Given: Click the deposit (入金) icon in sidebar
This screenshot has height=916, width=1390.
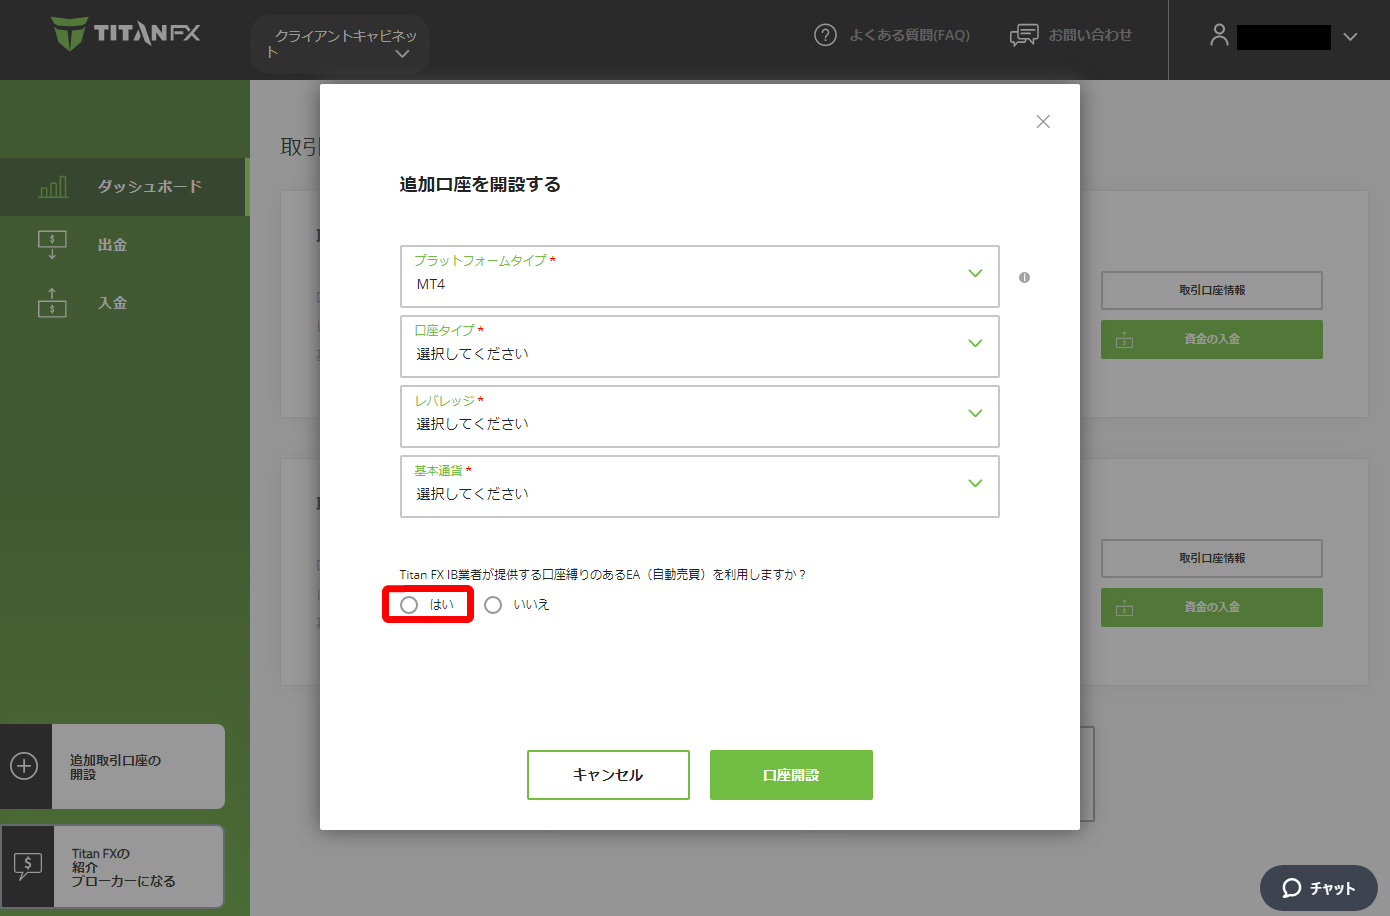Looking at the screenshot, I should [x=52, y=303].
